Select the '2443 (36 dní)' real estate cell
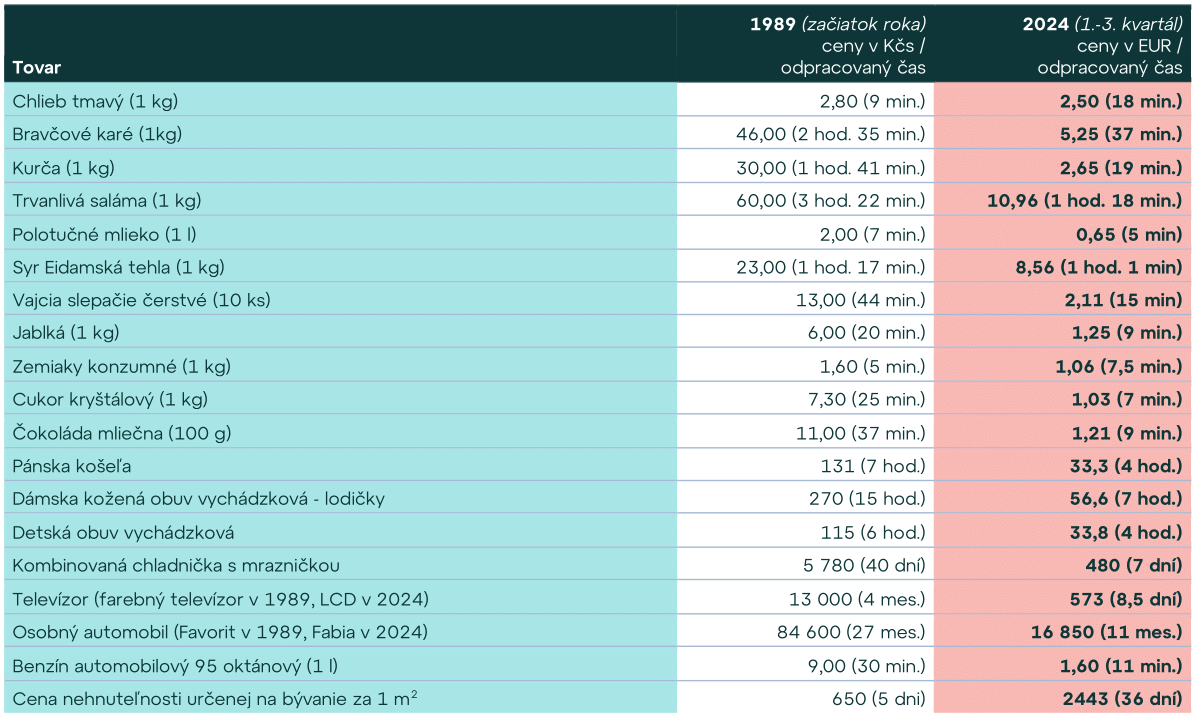The image size is (1196, 718). pos(1118,698)
